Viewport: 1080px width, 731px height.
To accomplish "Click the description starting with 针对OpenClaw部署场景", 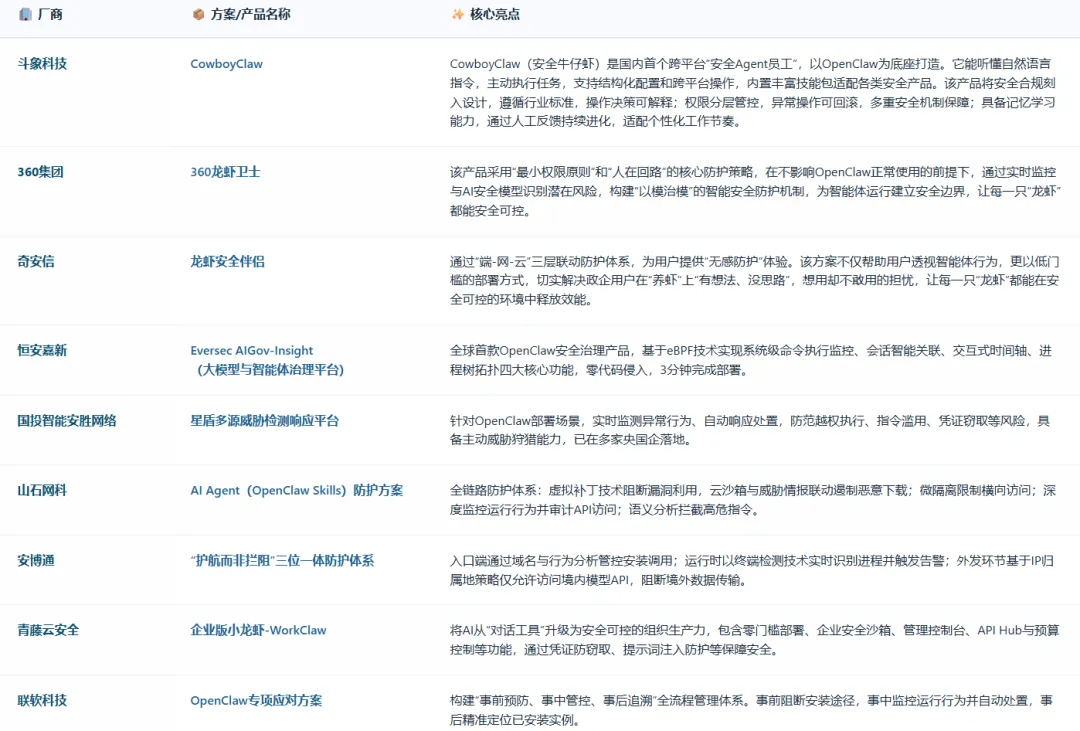I will point(749,430).
